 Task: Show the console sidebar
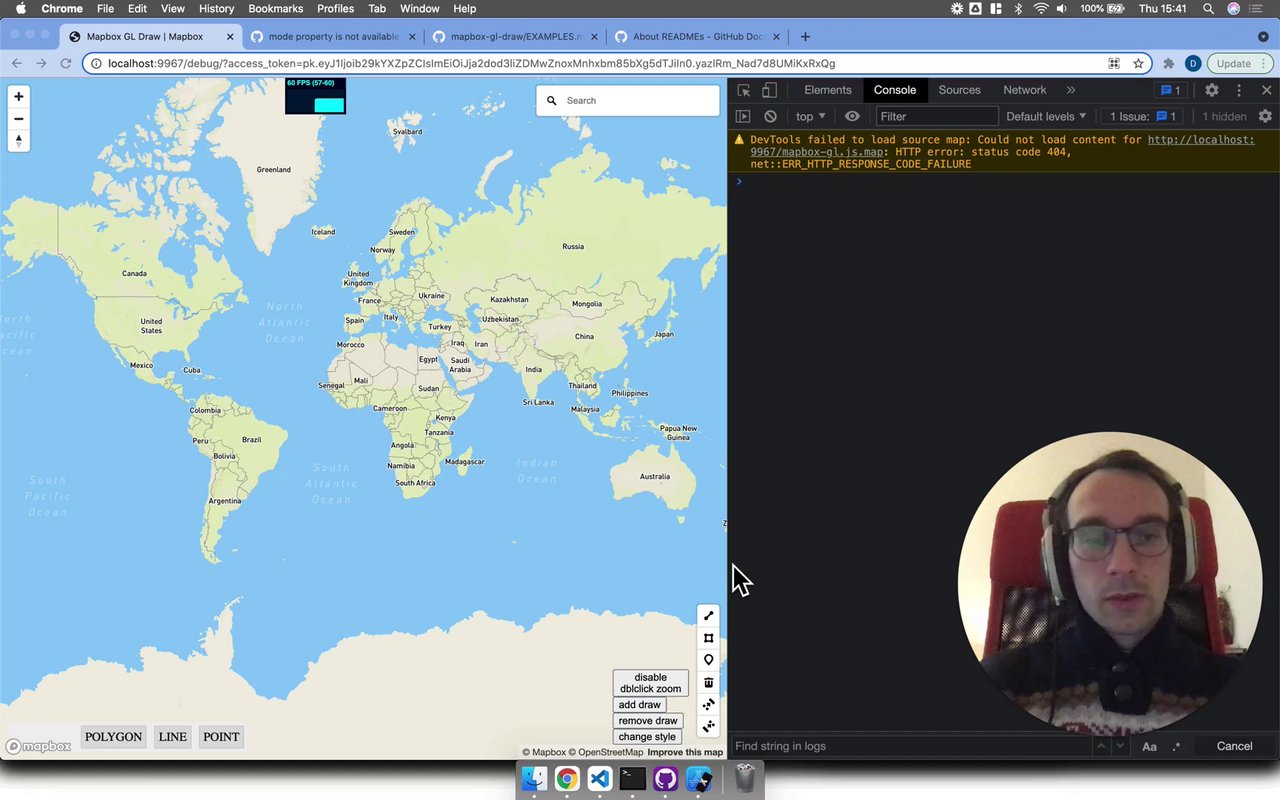[743, 116]
